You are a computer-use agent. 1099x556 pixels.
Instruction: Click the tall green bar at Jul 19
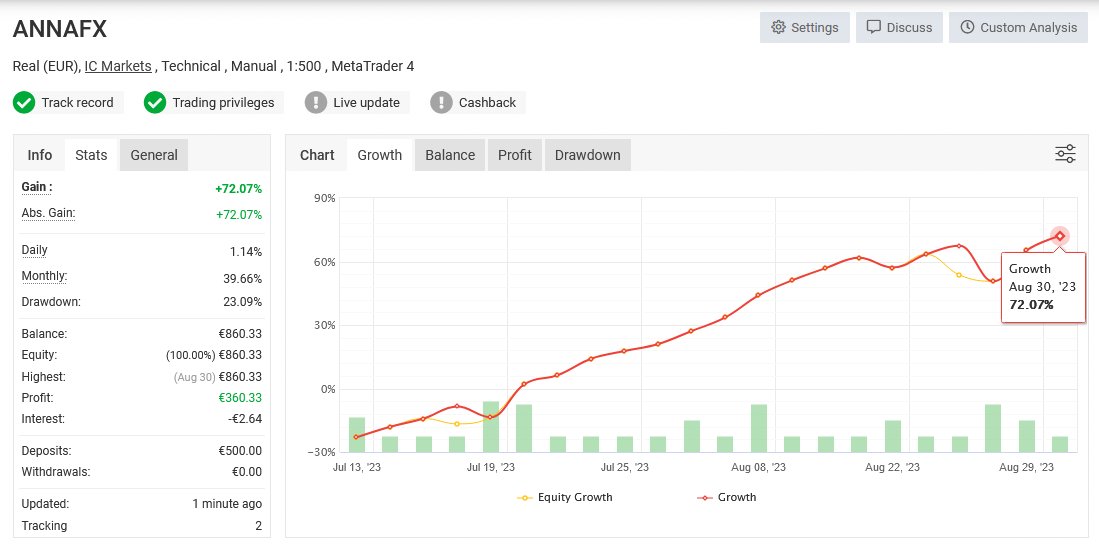[491, 426]
